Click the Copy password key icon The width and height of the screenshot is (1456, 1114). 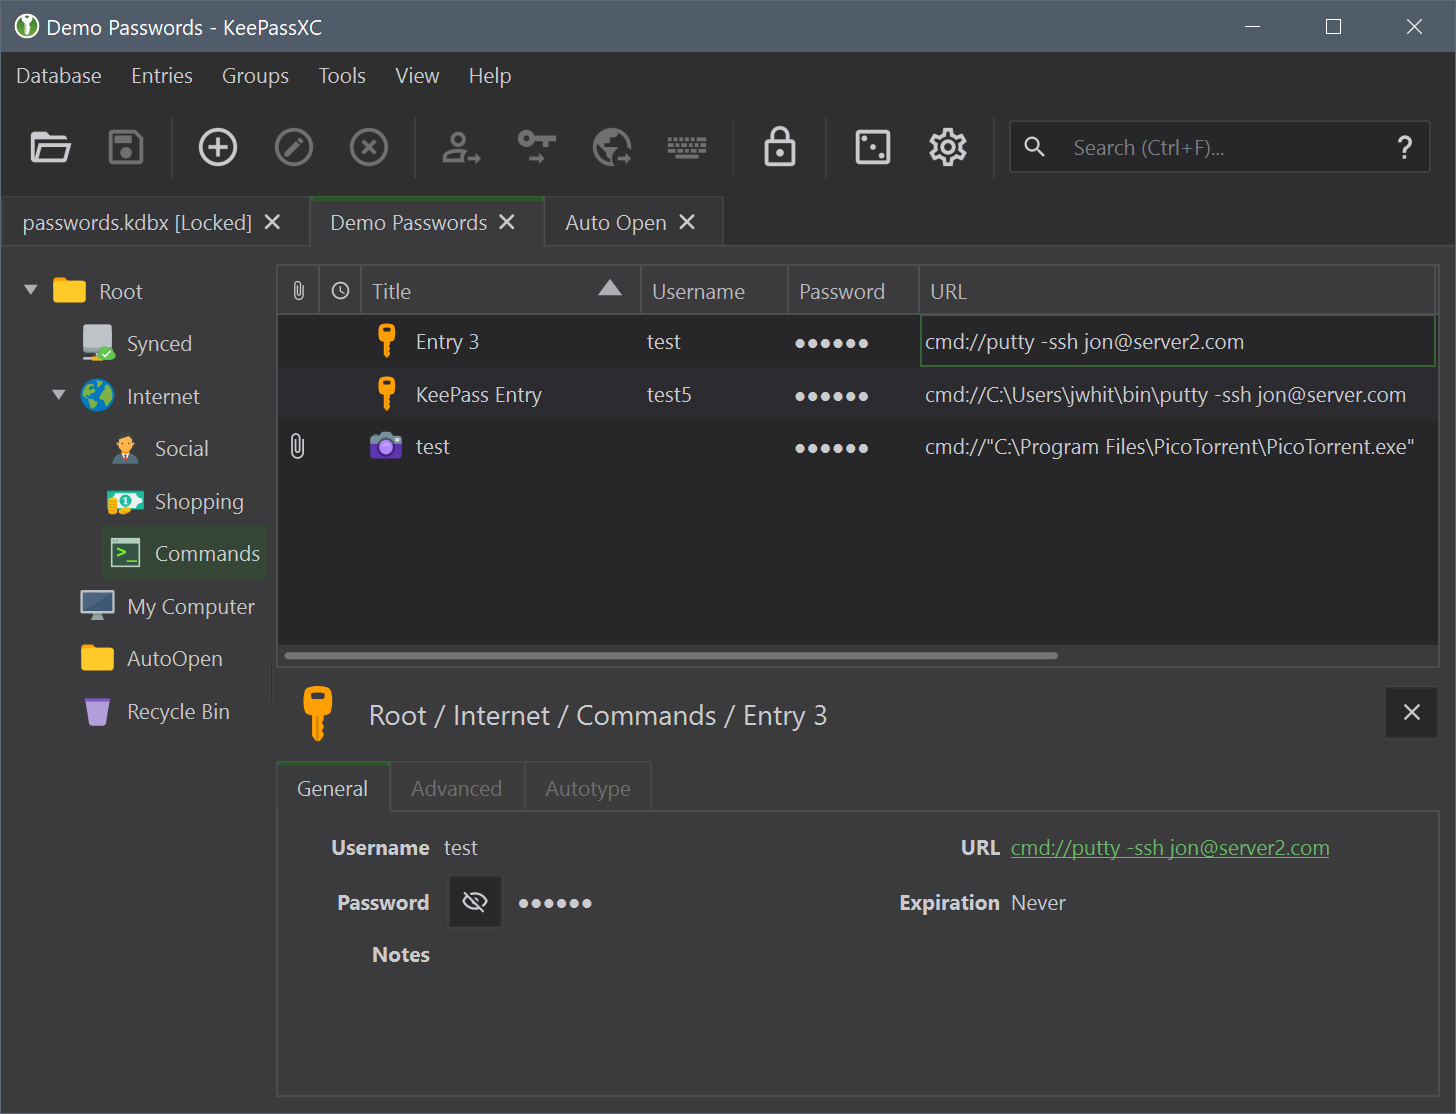click(537, 148)
